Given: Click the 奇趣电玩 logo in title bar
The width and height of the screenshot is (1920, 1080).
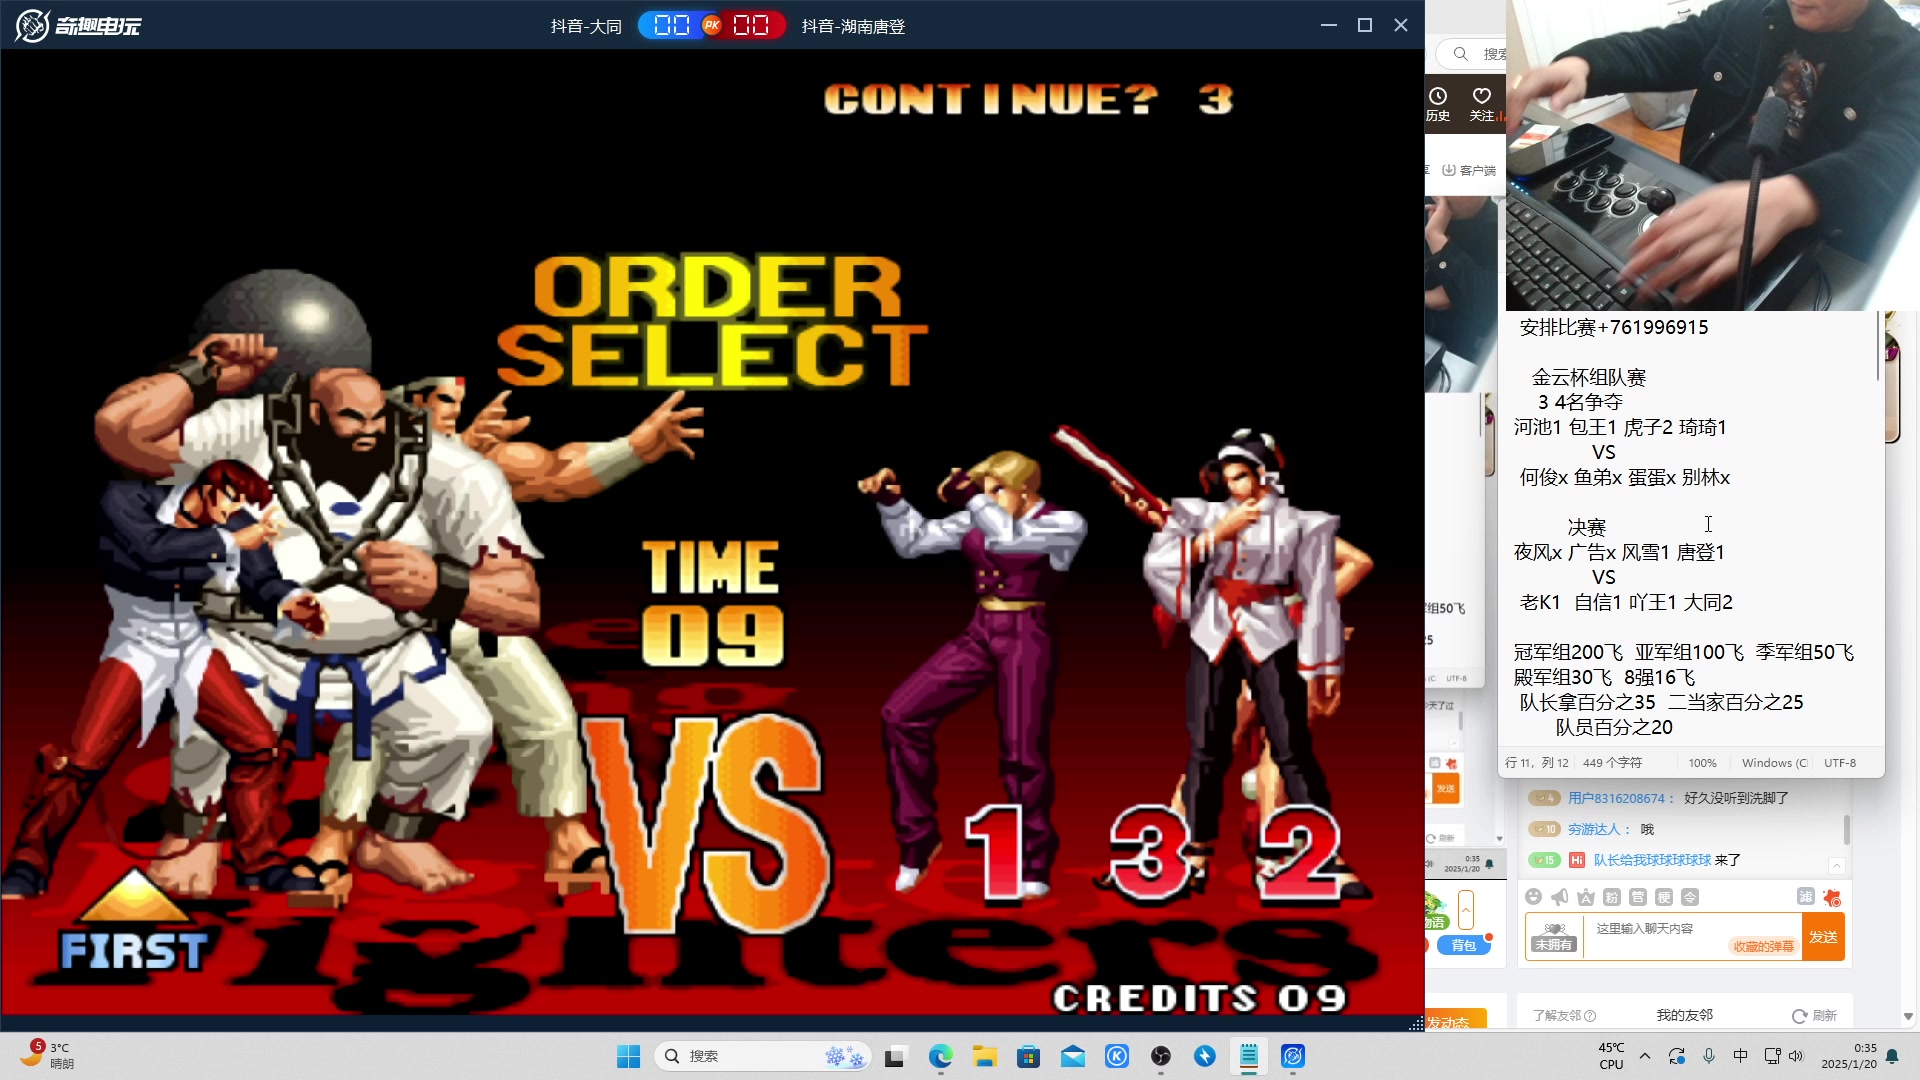Looking at the screenshot, I should (78, 25).
